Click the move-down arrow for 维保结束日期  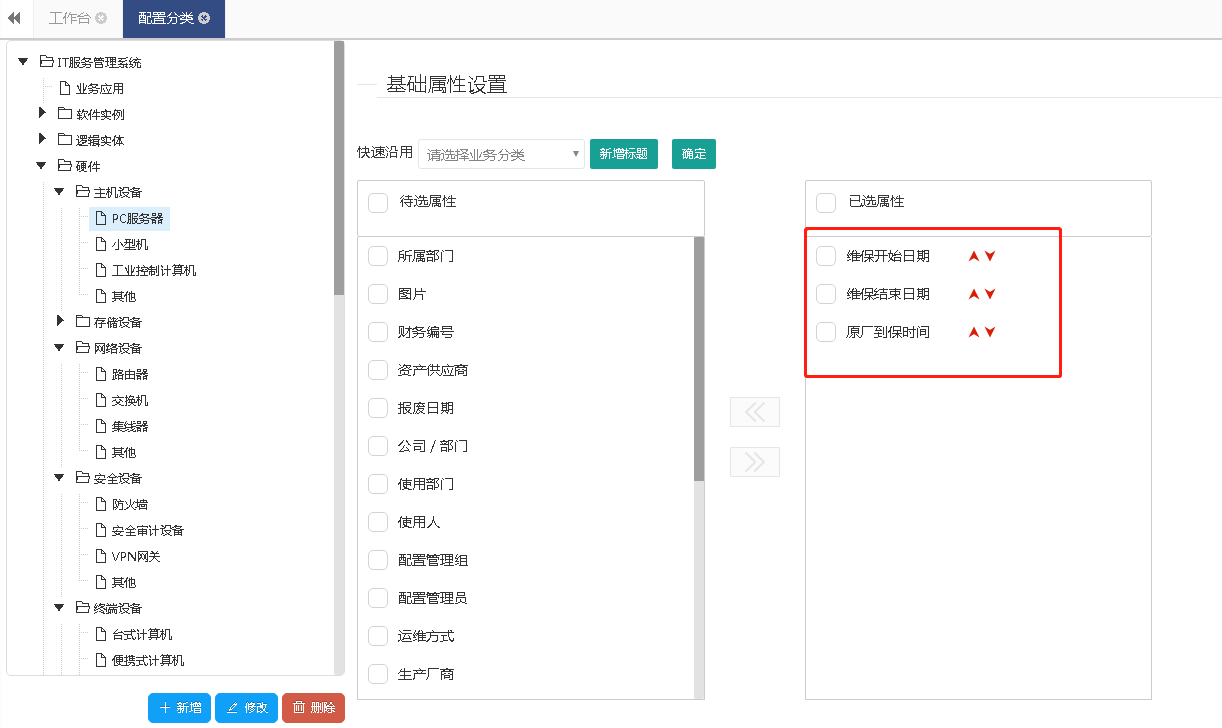click(990, 294)
